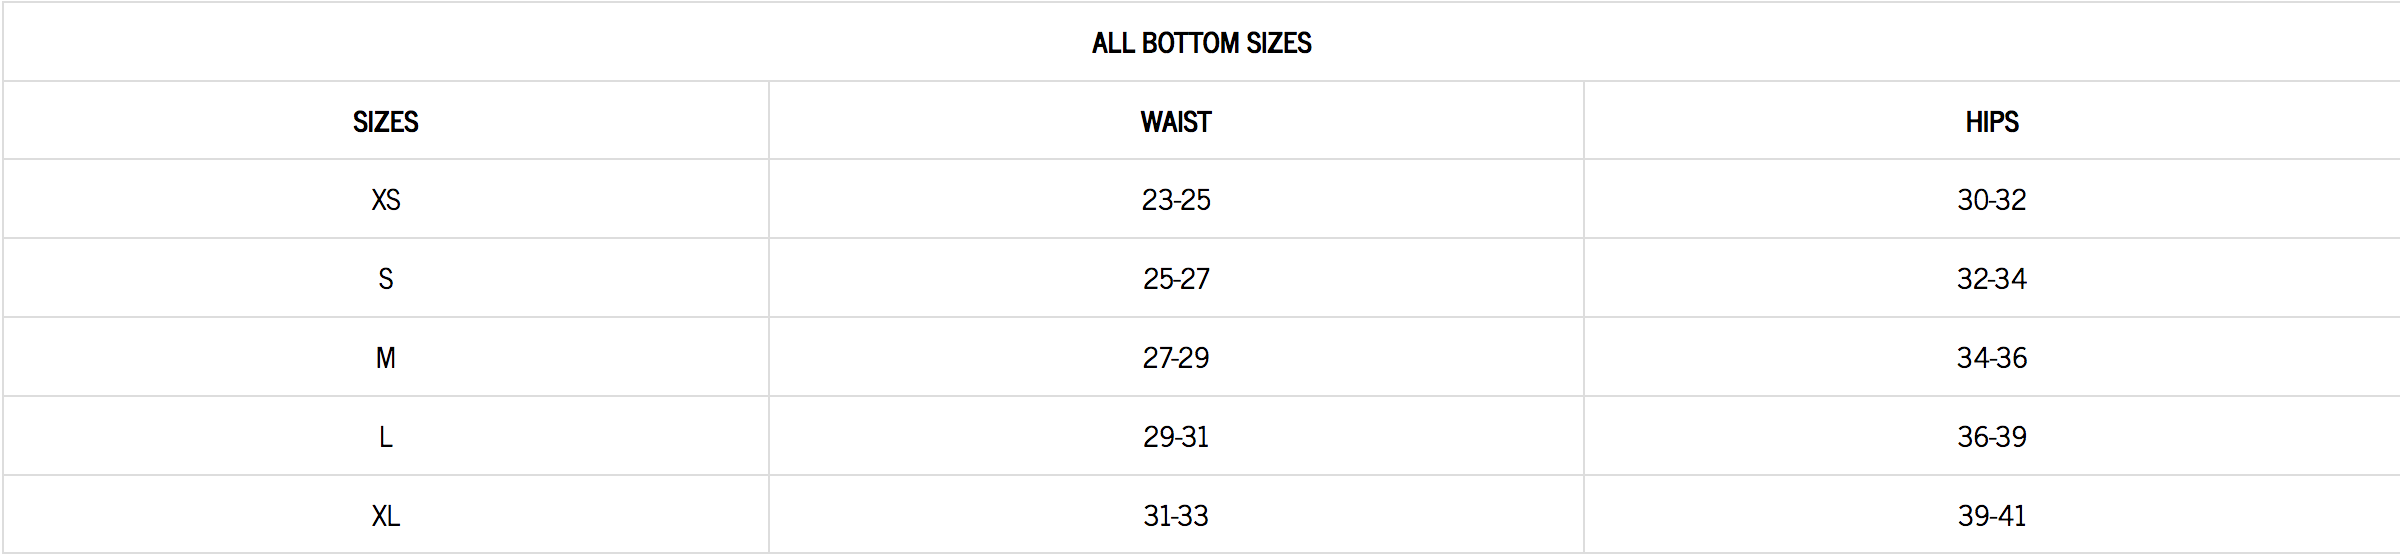Click the S size cell
Screen dimensions: 2400x556
click(x=385, y=279)
